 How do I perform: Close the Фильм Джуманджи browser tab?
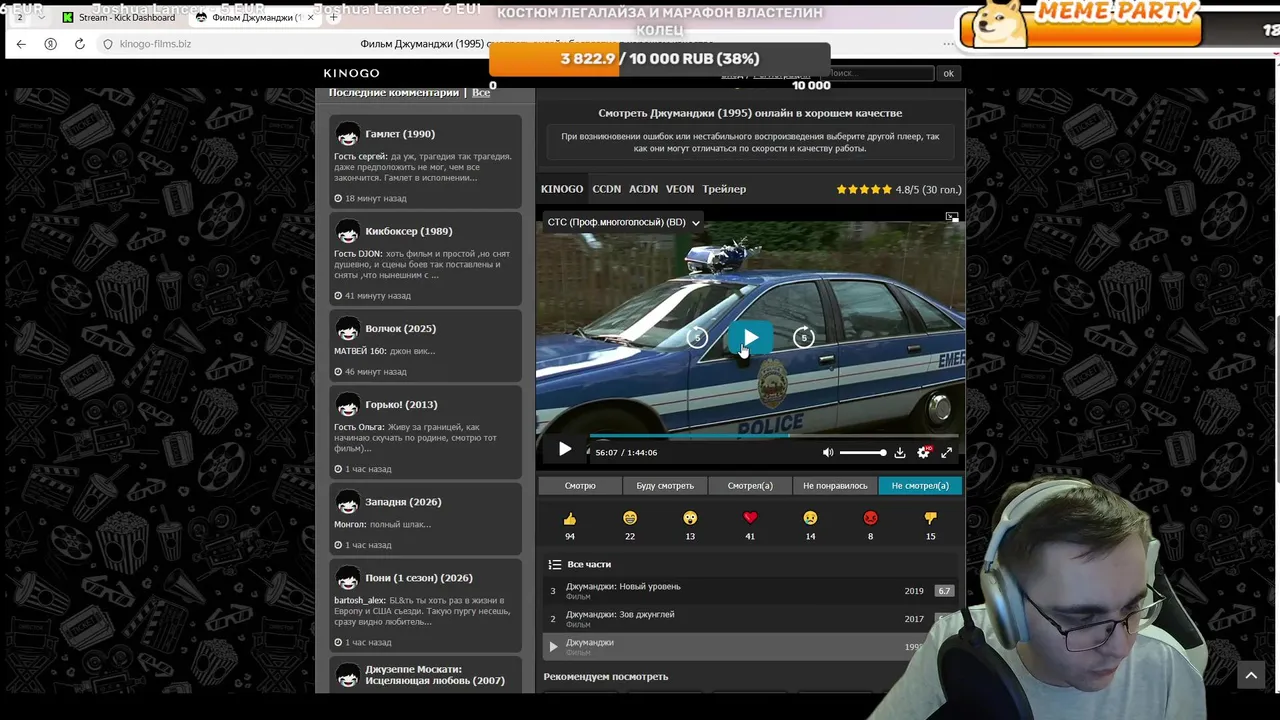[x=311, y=17]
